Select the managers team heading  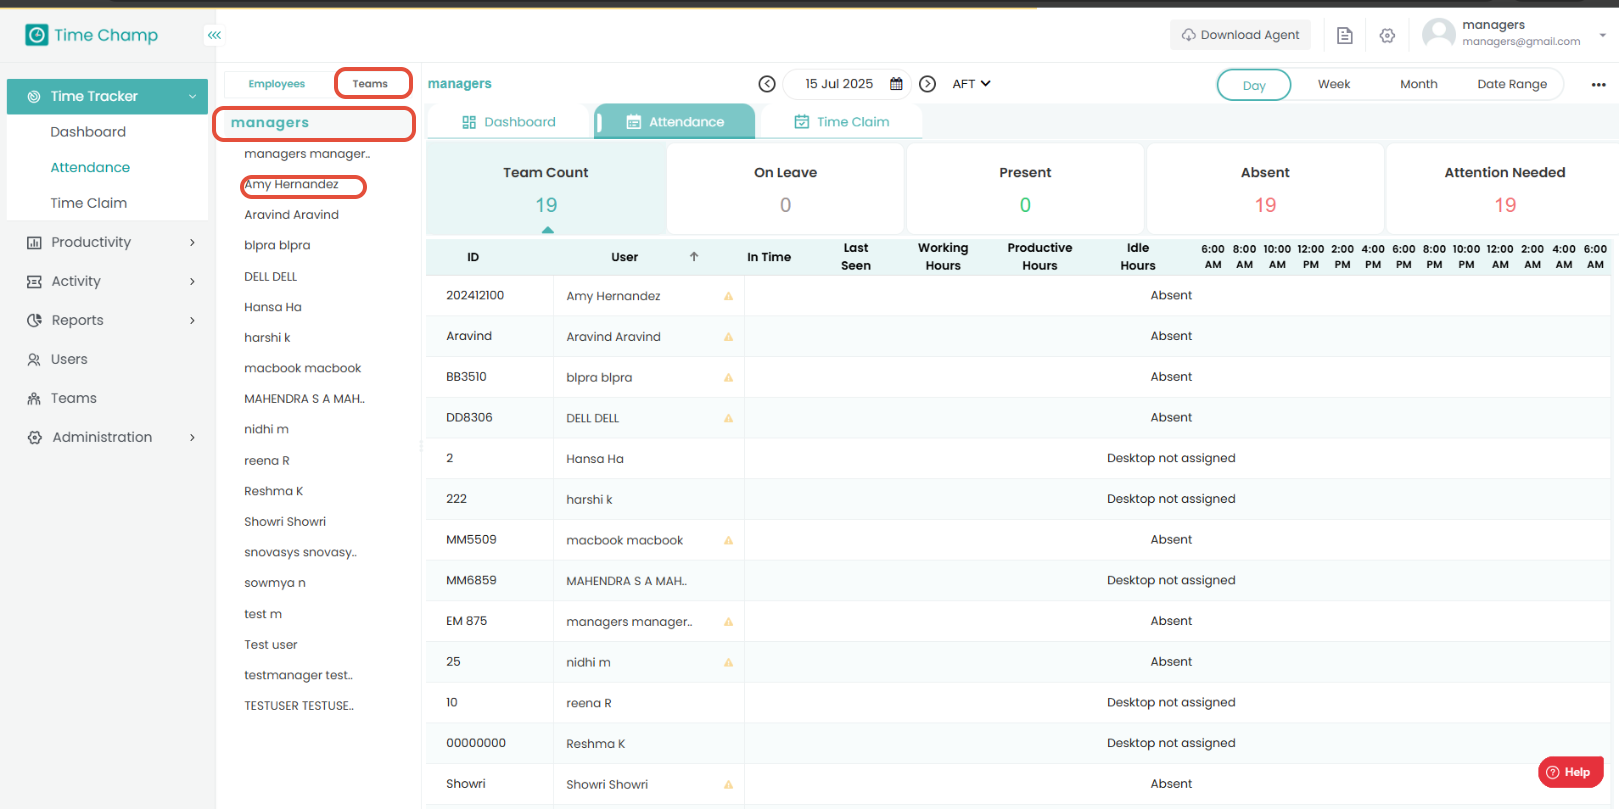[270, 123]
